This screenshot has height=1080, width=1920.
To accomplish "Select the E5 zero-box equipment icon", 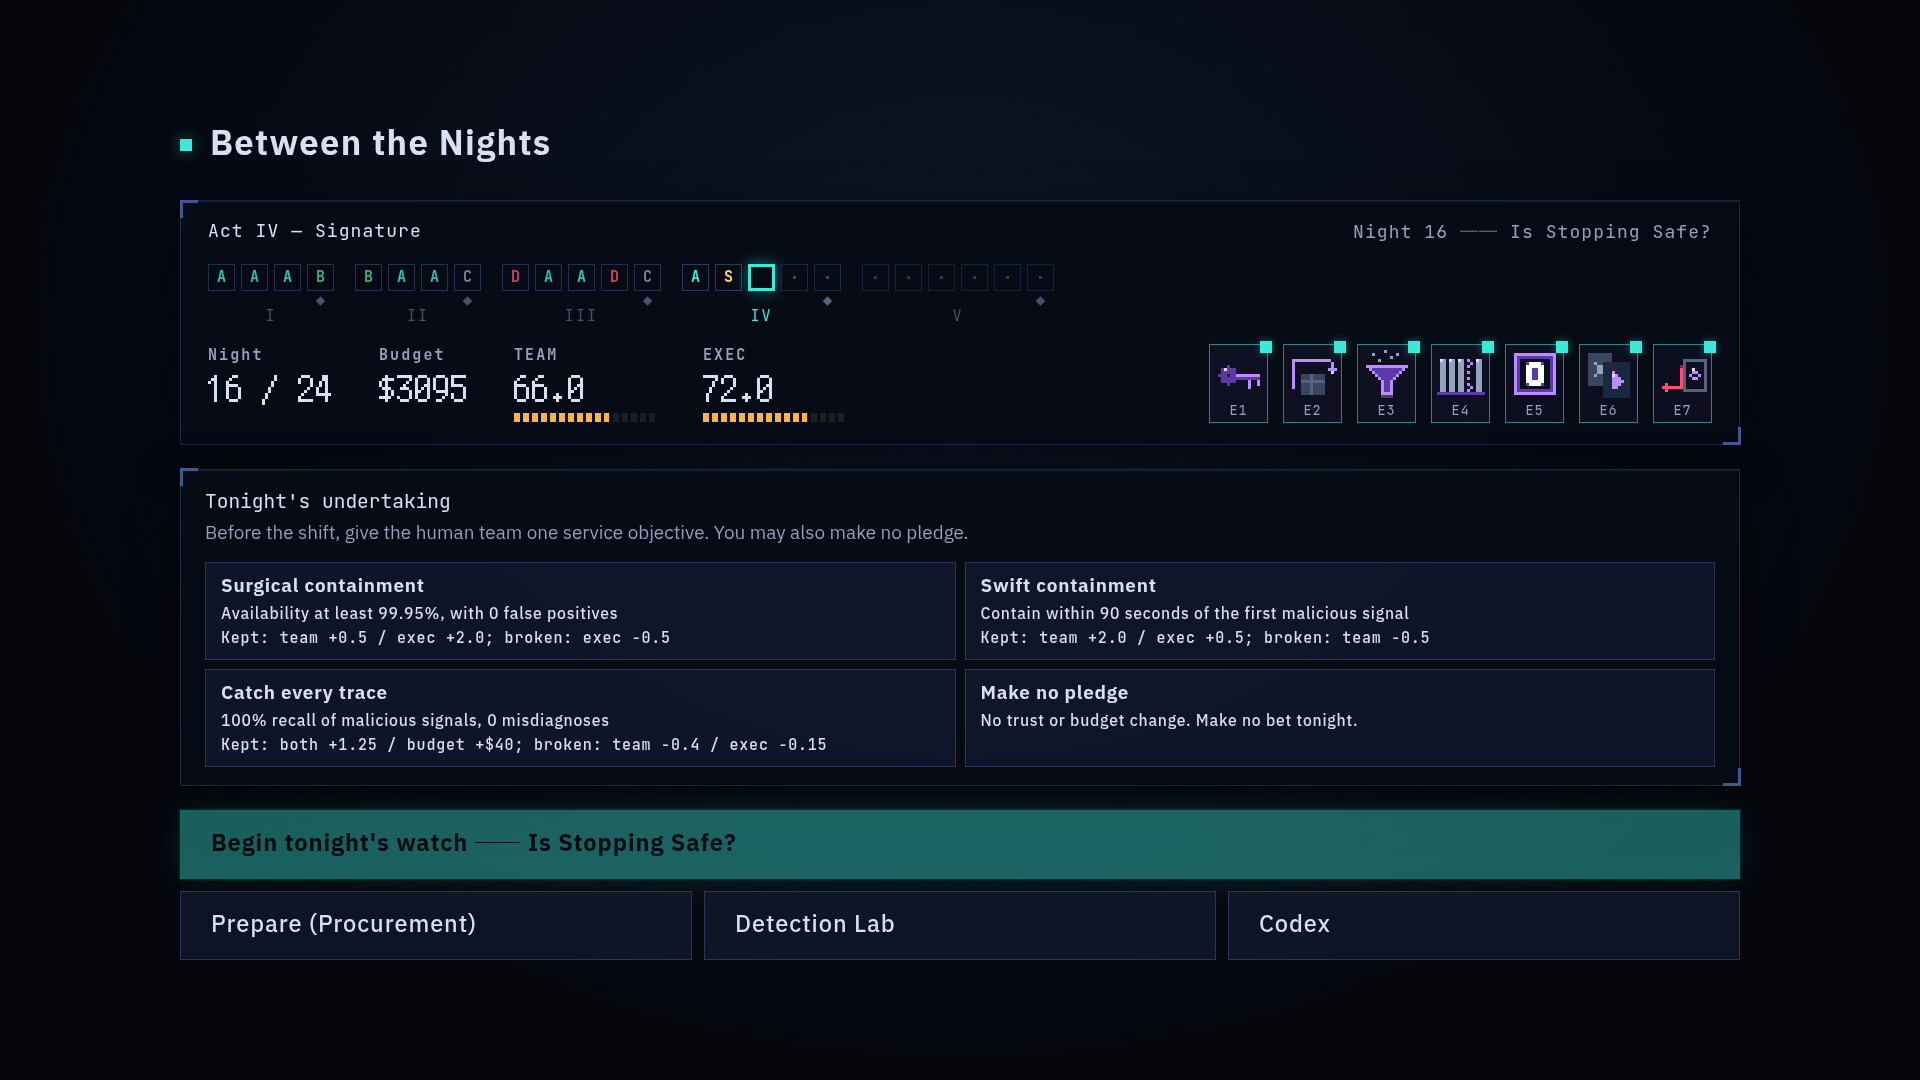I will point(1534,383).
